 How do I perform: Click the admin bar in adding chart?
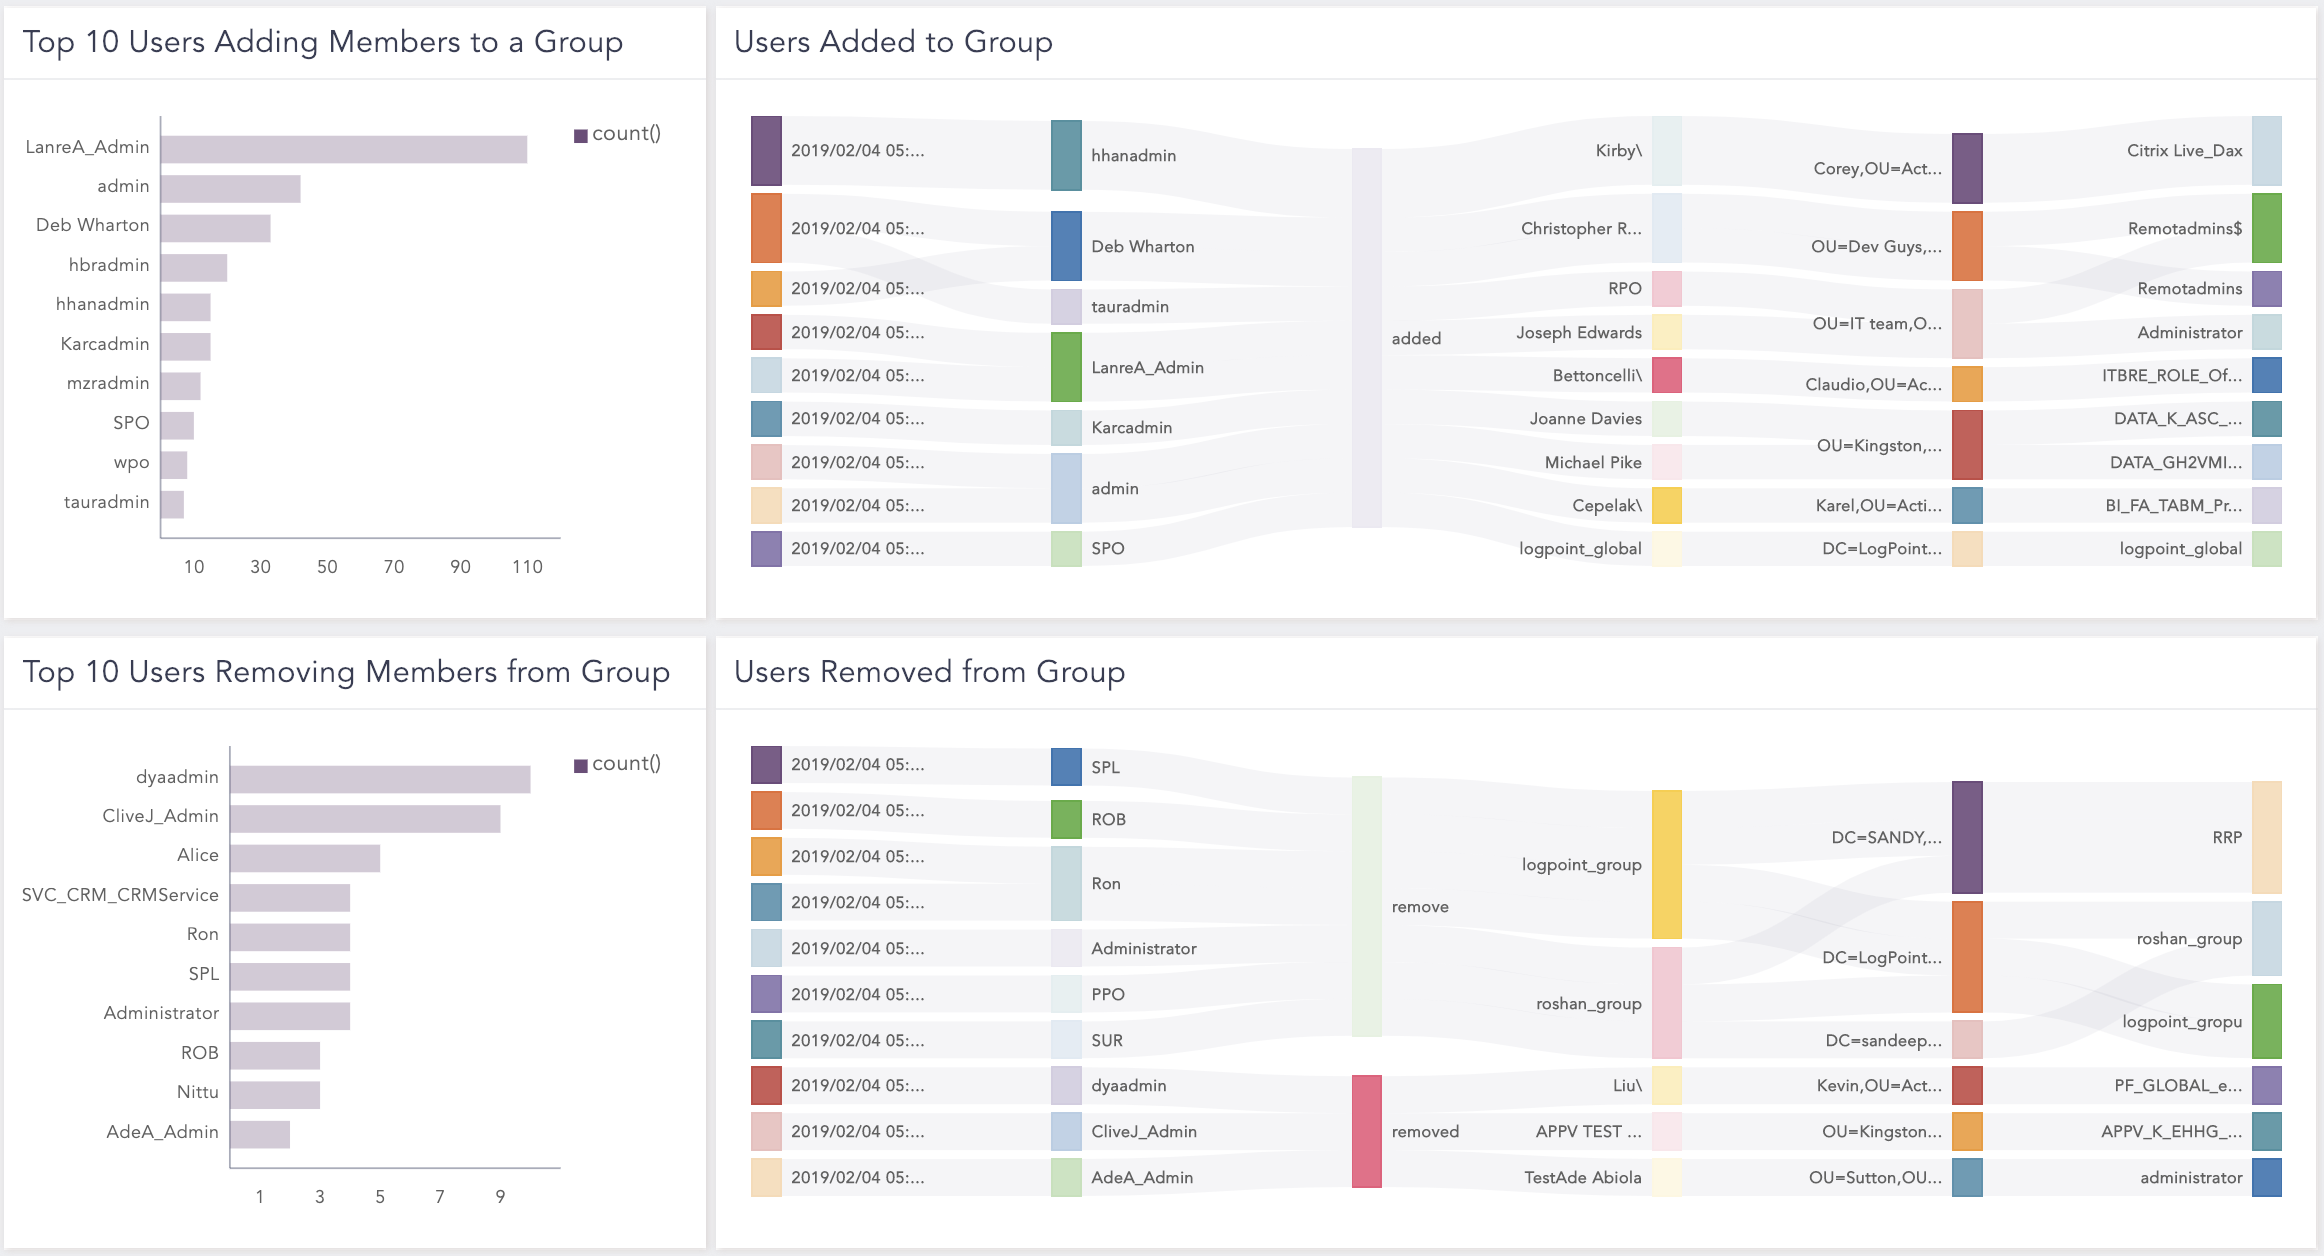pyautogui.click(x=231, y=189)
